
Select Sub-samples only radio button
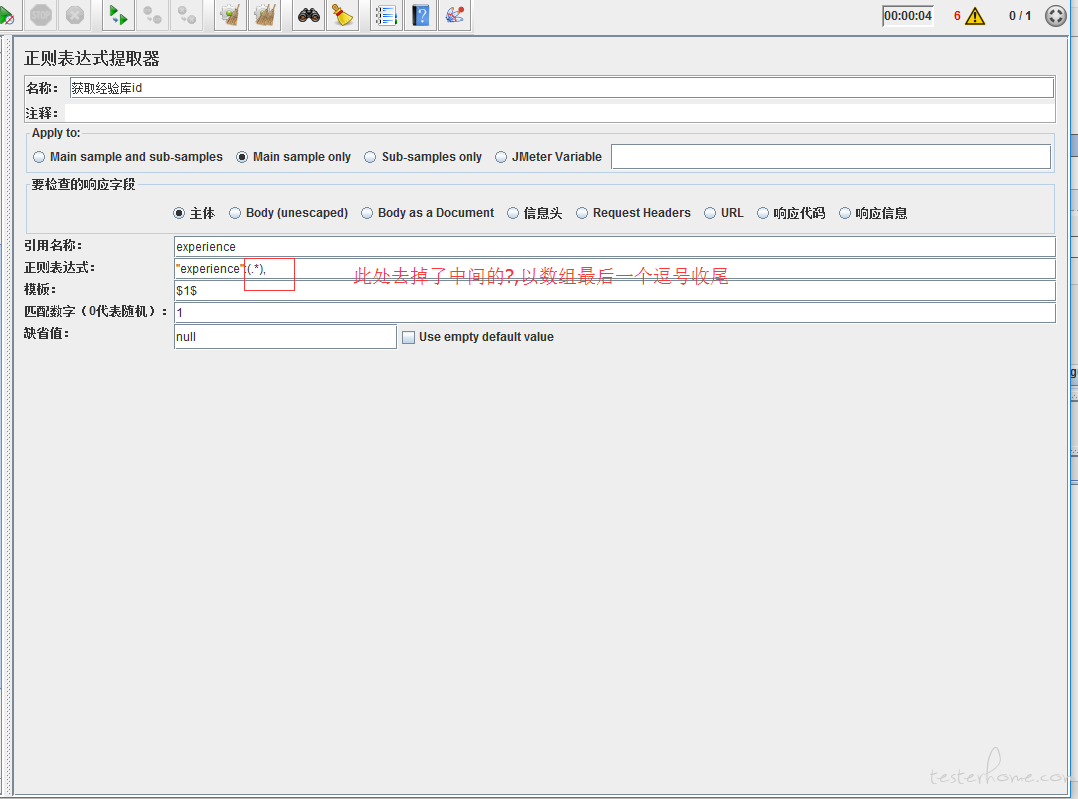coord(370,157)
